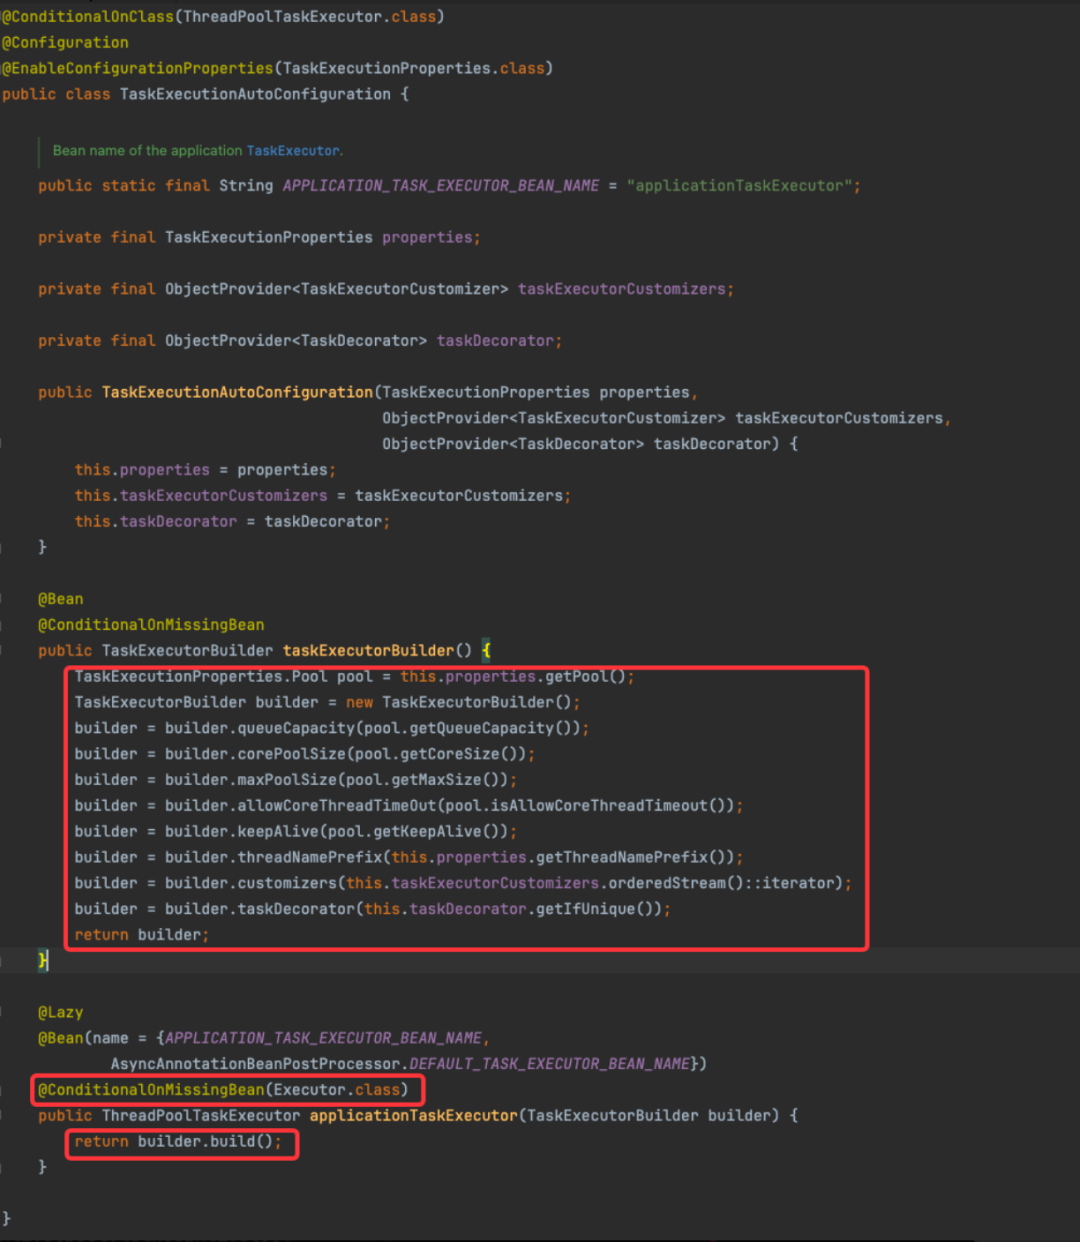The height and width of the screenshot is (1242, 1080).
Task: Click the maxPoolSize builder call
Action: point(287,781)
